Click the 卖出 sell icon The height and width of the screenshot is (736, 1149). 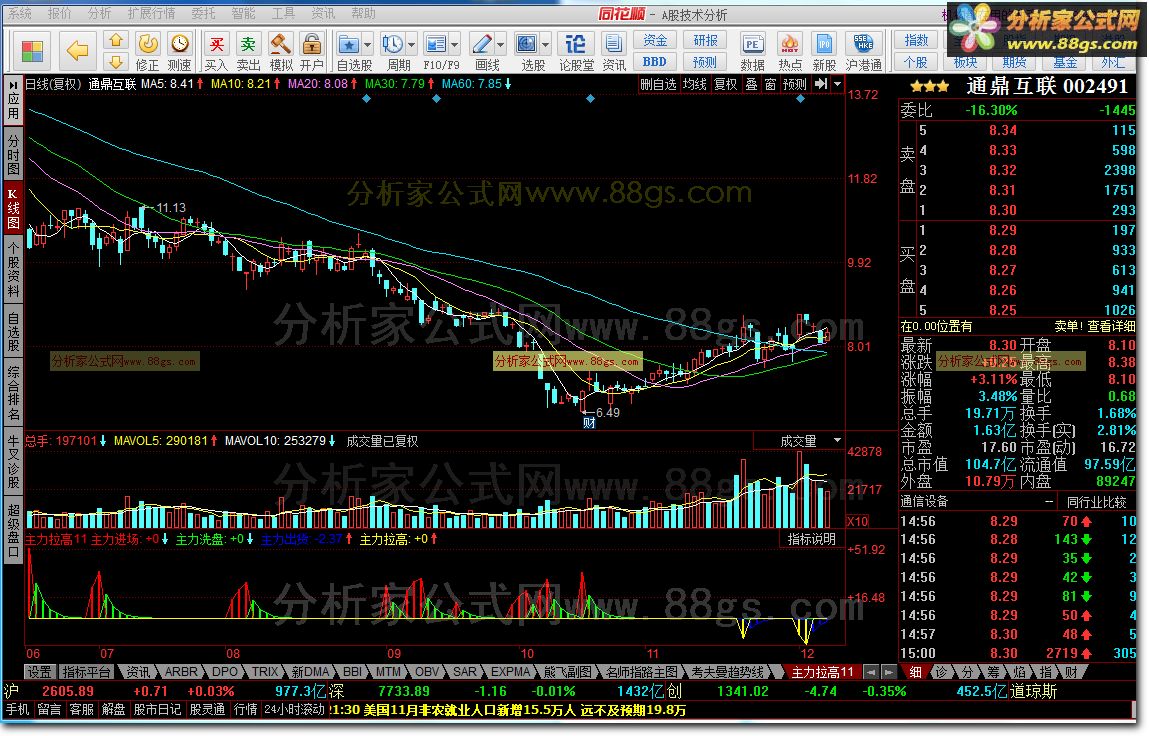click(x=248, y=51)
